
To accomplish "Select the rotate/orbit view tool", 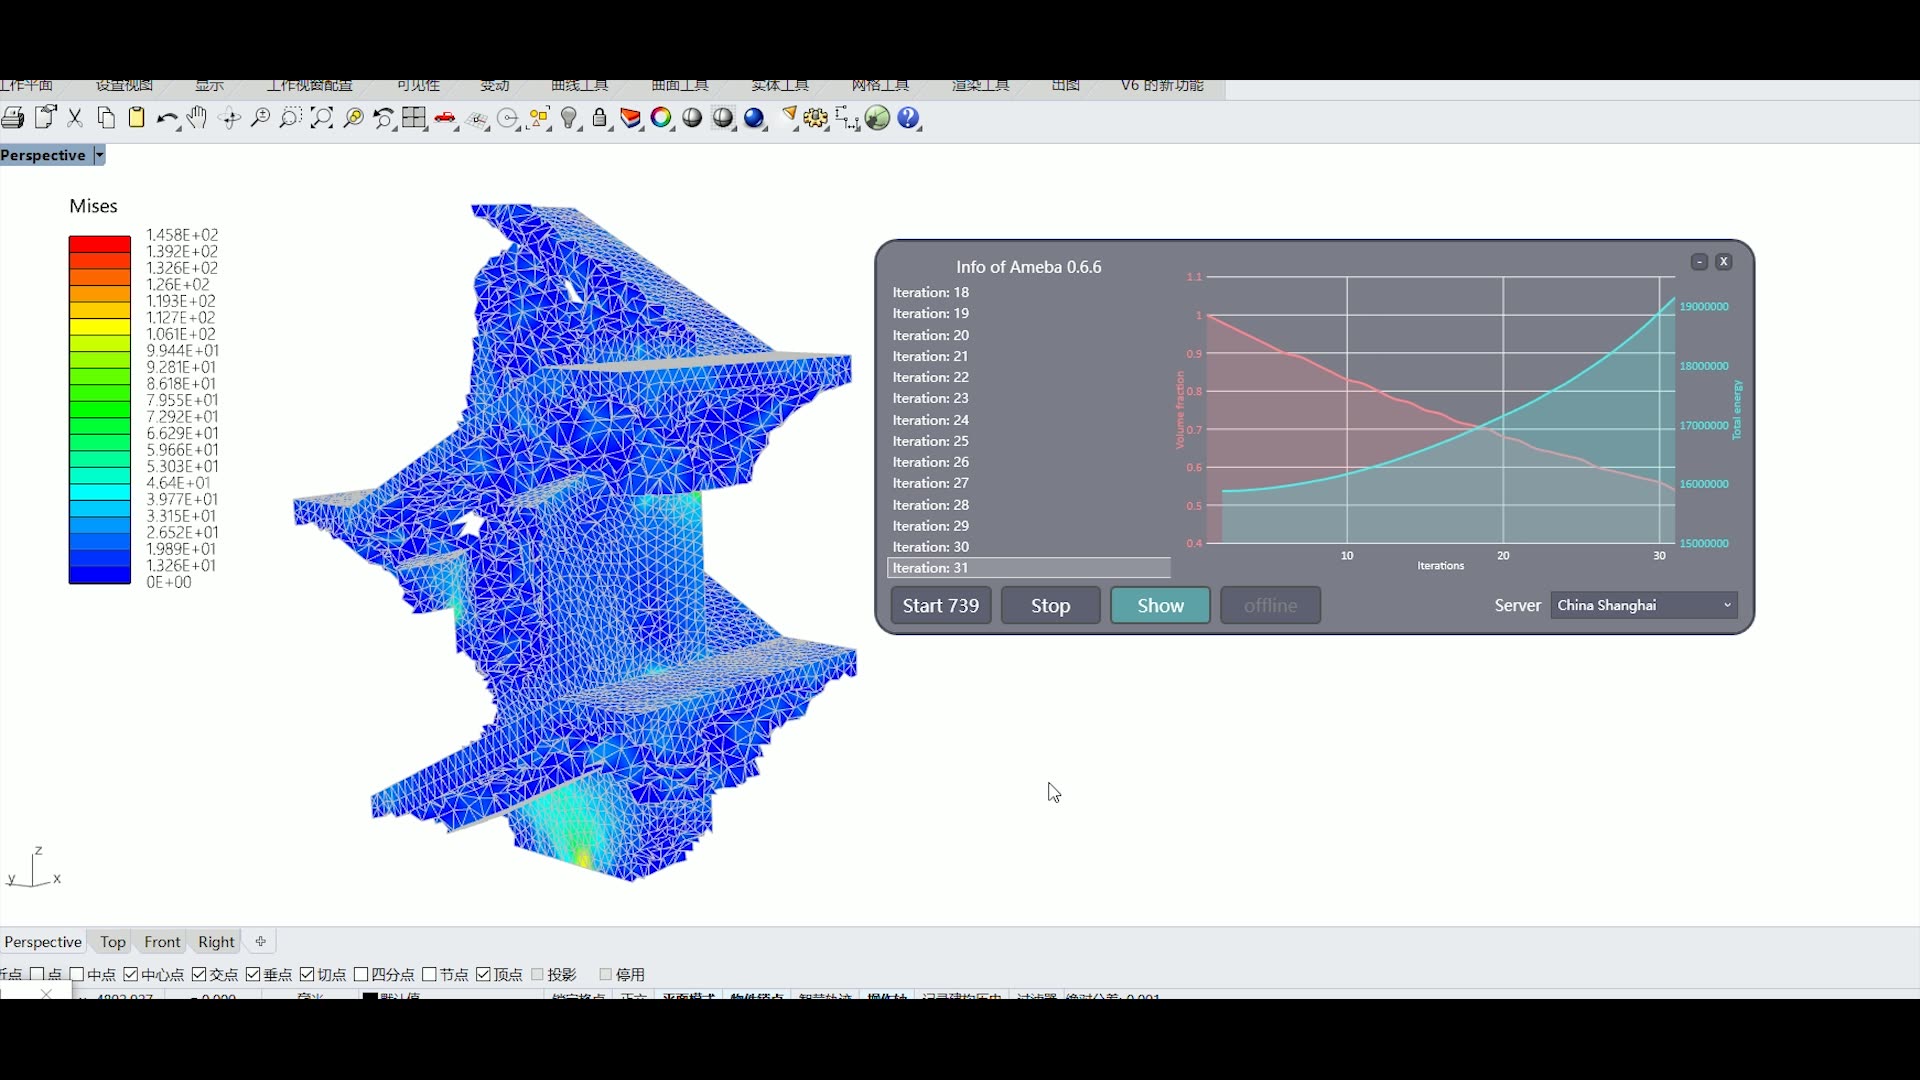I will (229, 119).
